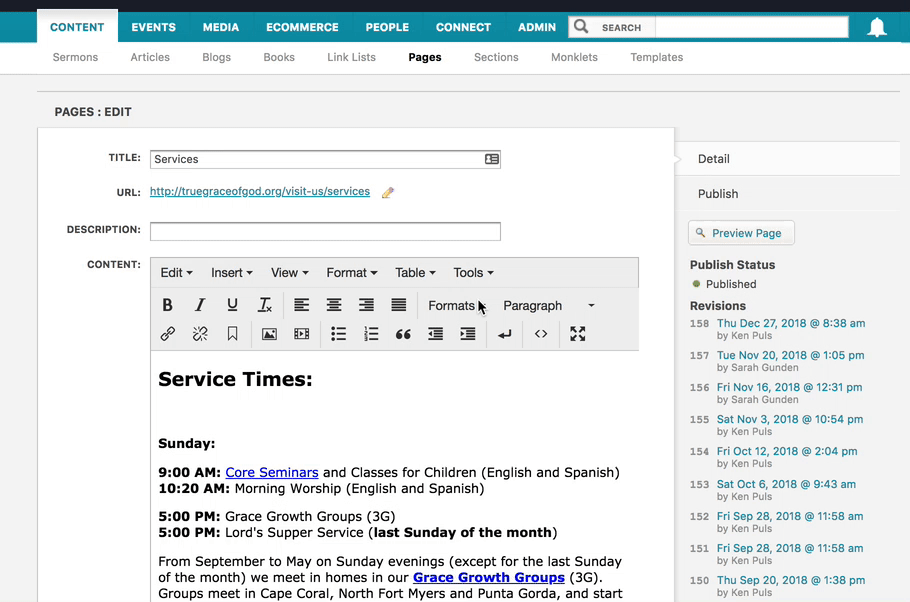Open the editor Edit menu
910x602 pixels.
tap(176, 273)
